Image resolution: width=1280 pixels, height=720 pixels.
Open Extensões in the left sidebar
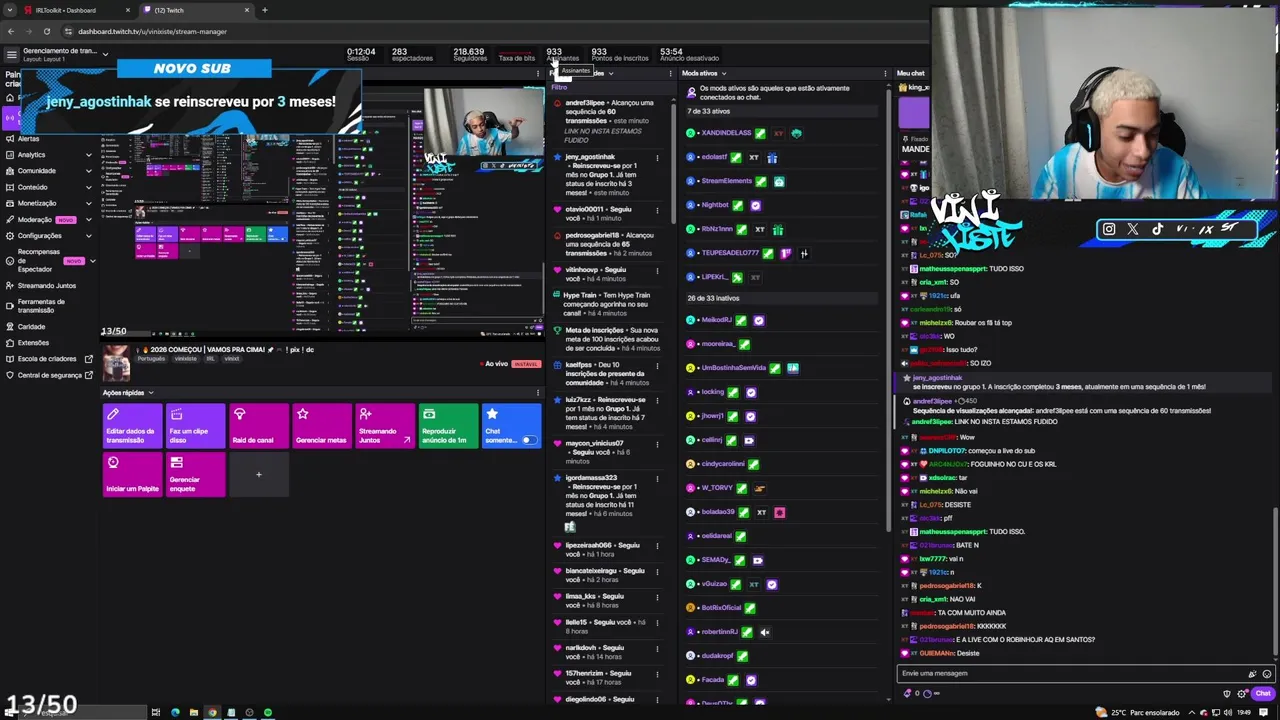33,342
